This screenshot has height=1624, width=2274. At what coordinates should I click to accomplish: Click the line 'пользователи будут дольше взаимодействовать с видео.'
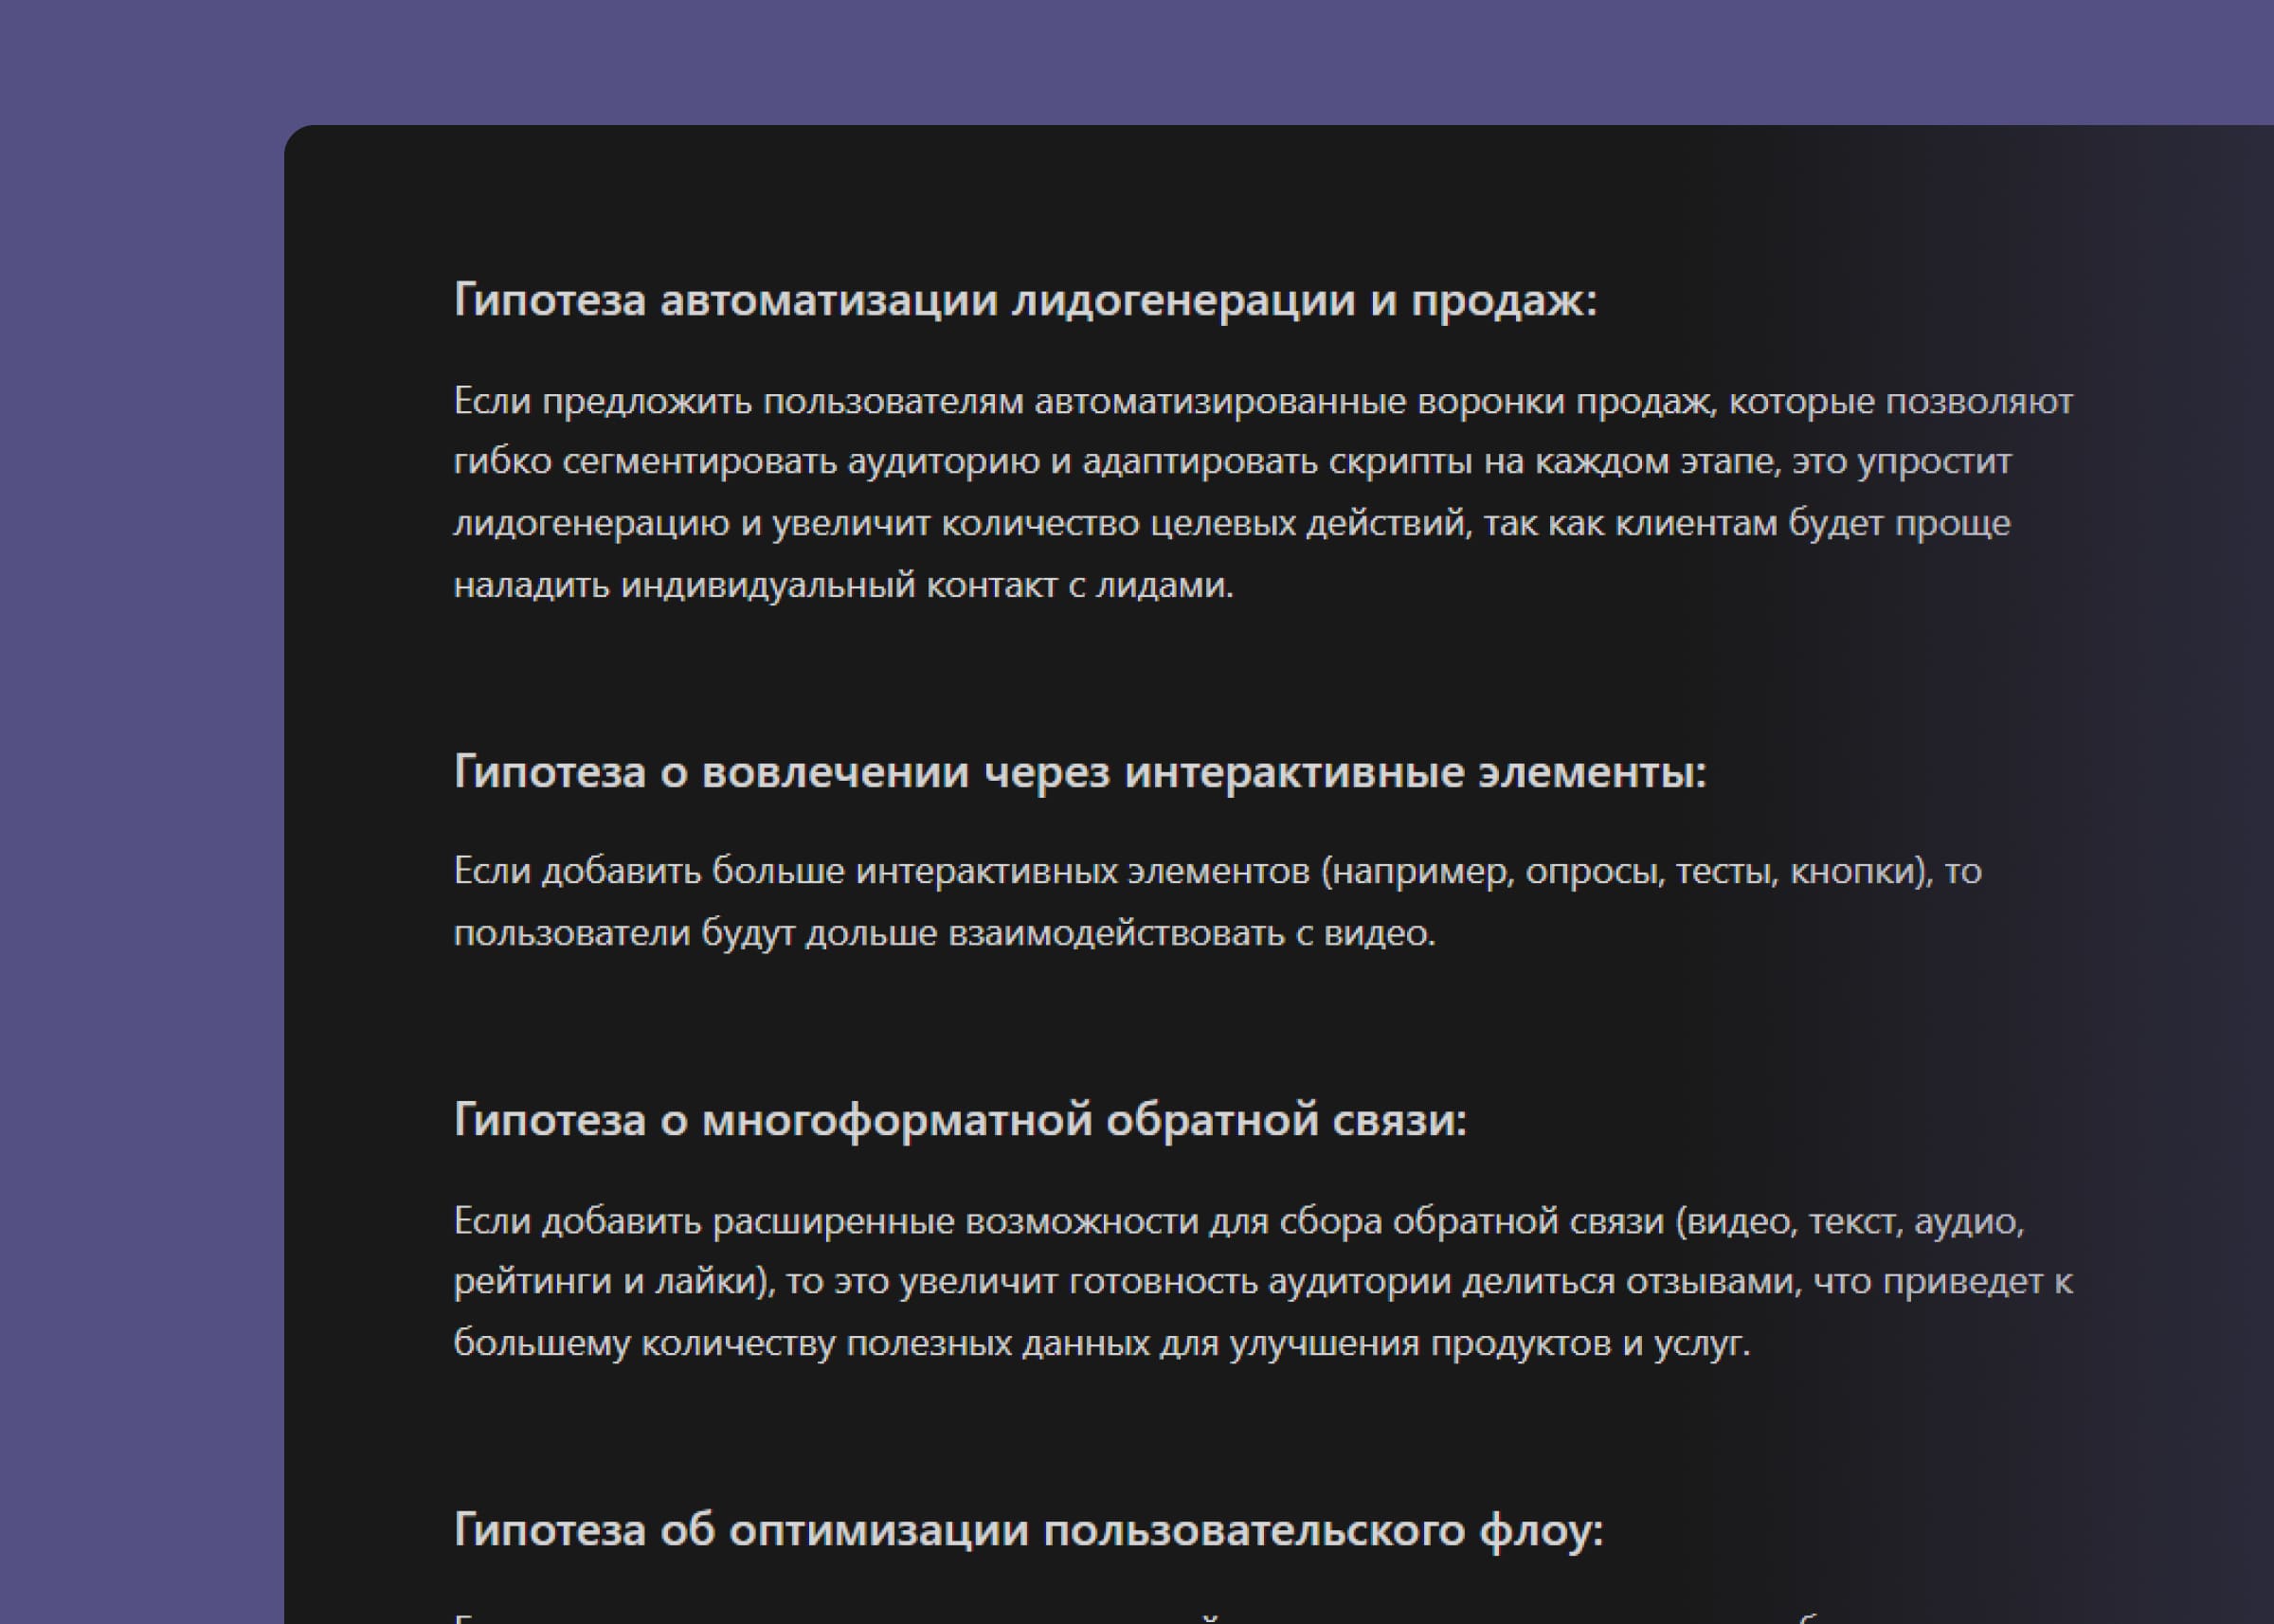click(944, 933)
